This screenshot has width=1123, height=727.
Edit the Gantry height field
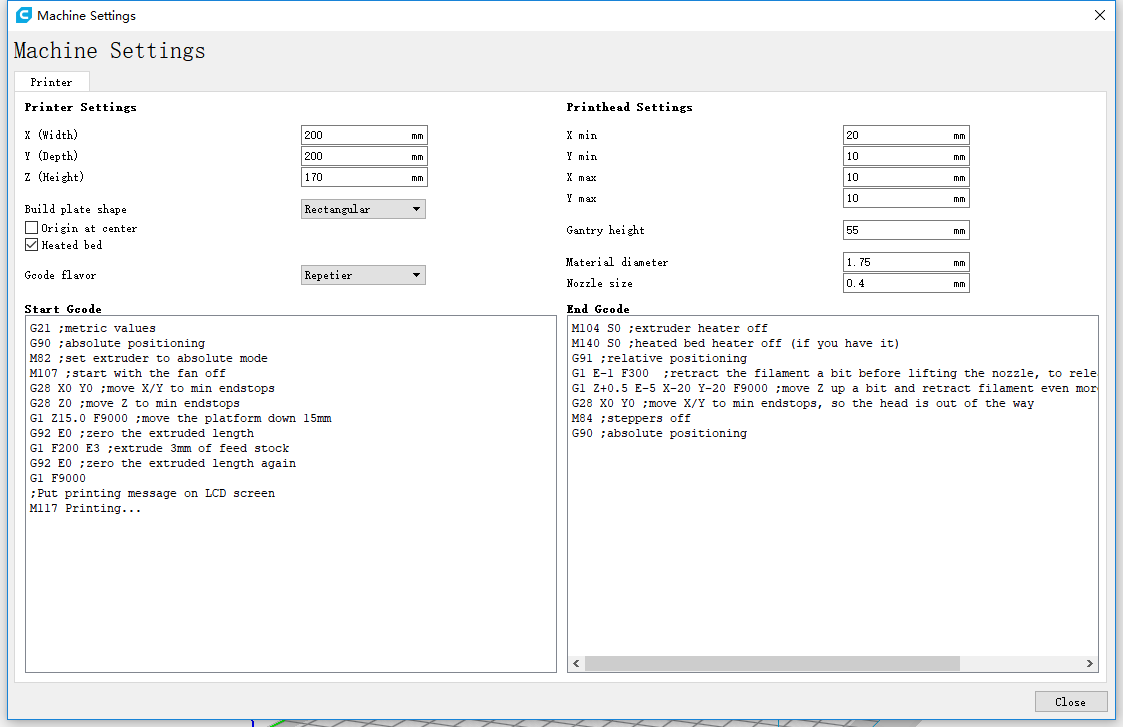click(897, 230)
